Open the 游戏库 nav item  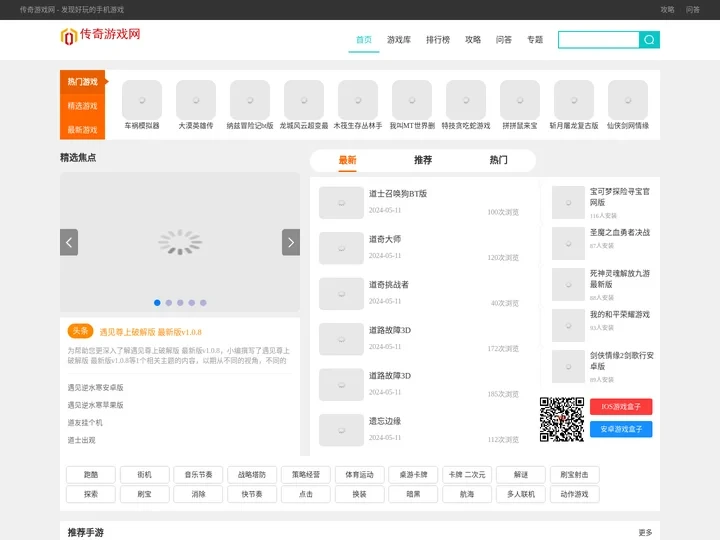(x=399, y=39)
